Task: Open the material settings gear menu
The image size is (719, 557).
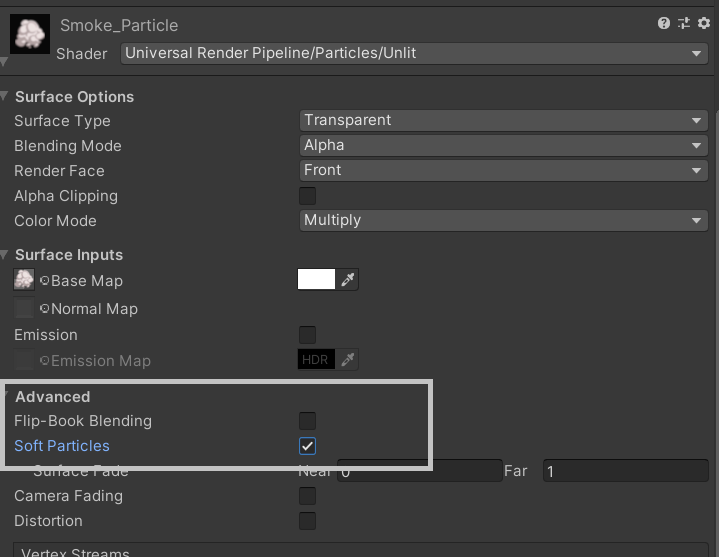Action: 704,23
